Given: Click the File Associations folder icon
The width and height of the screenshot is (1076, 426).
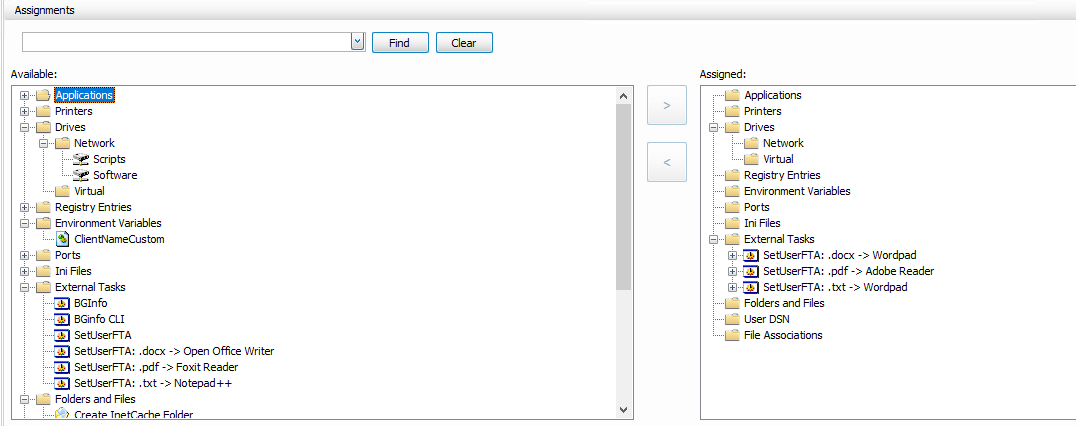Looking at the screenshot, I should (732, 335).
